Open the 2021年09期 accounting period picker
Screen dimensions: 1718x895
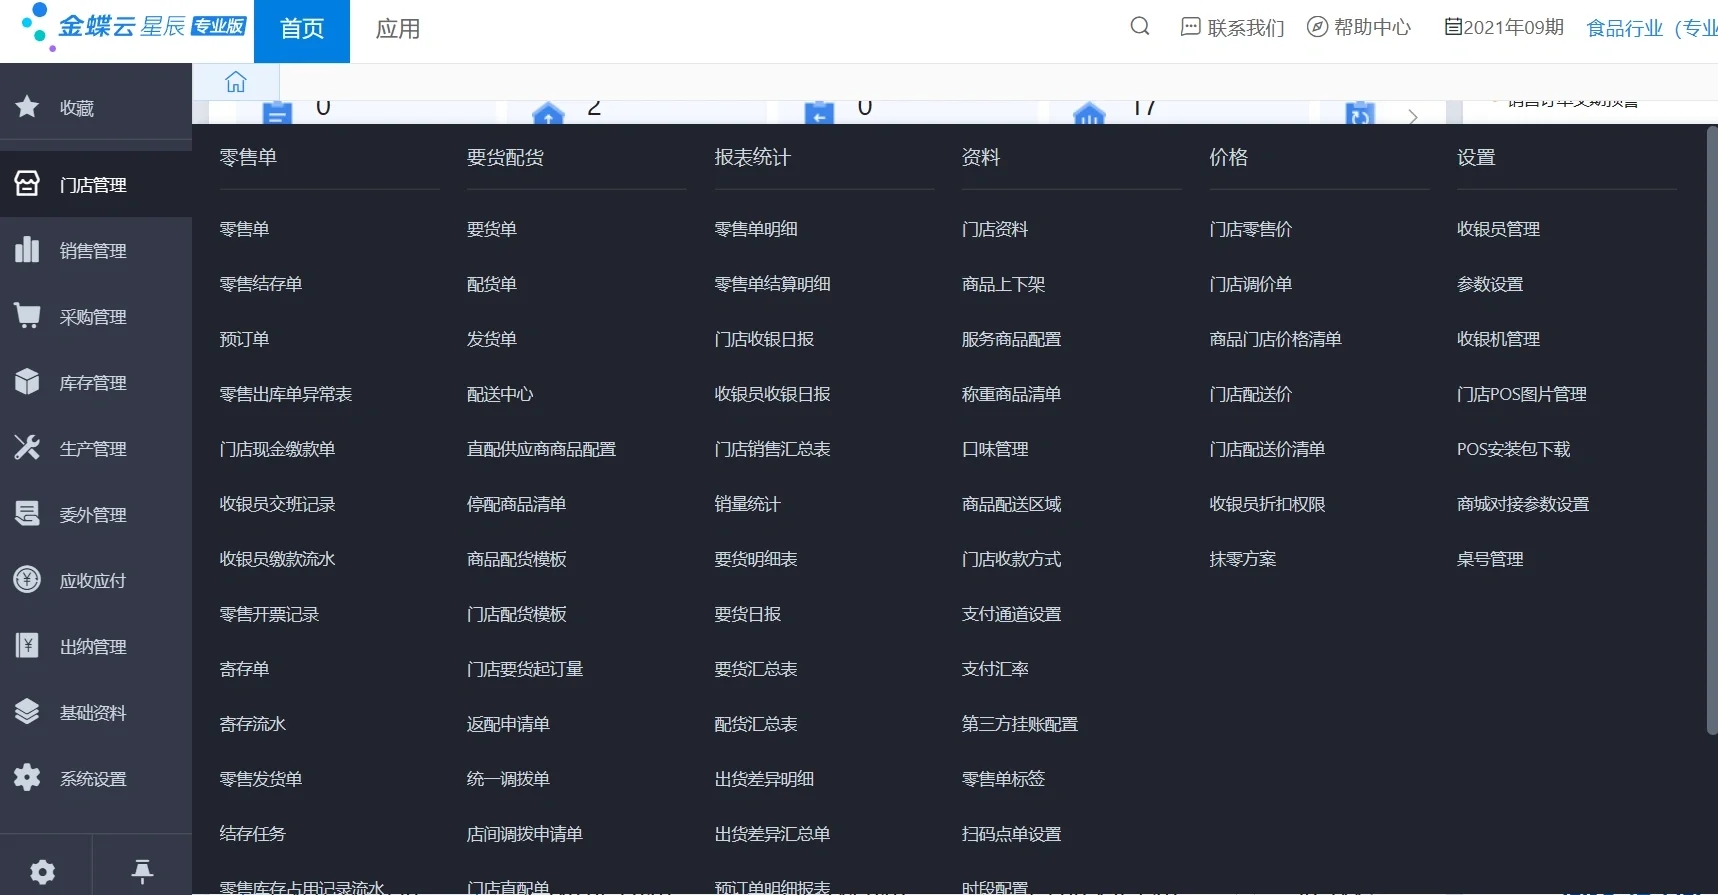pyautogui.click(x=1504, y=28)
